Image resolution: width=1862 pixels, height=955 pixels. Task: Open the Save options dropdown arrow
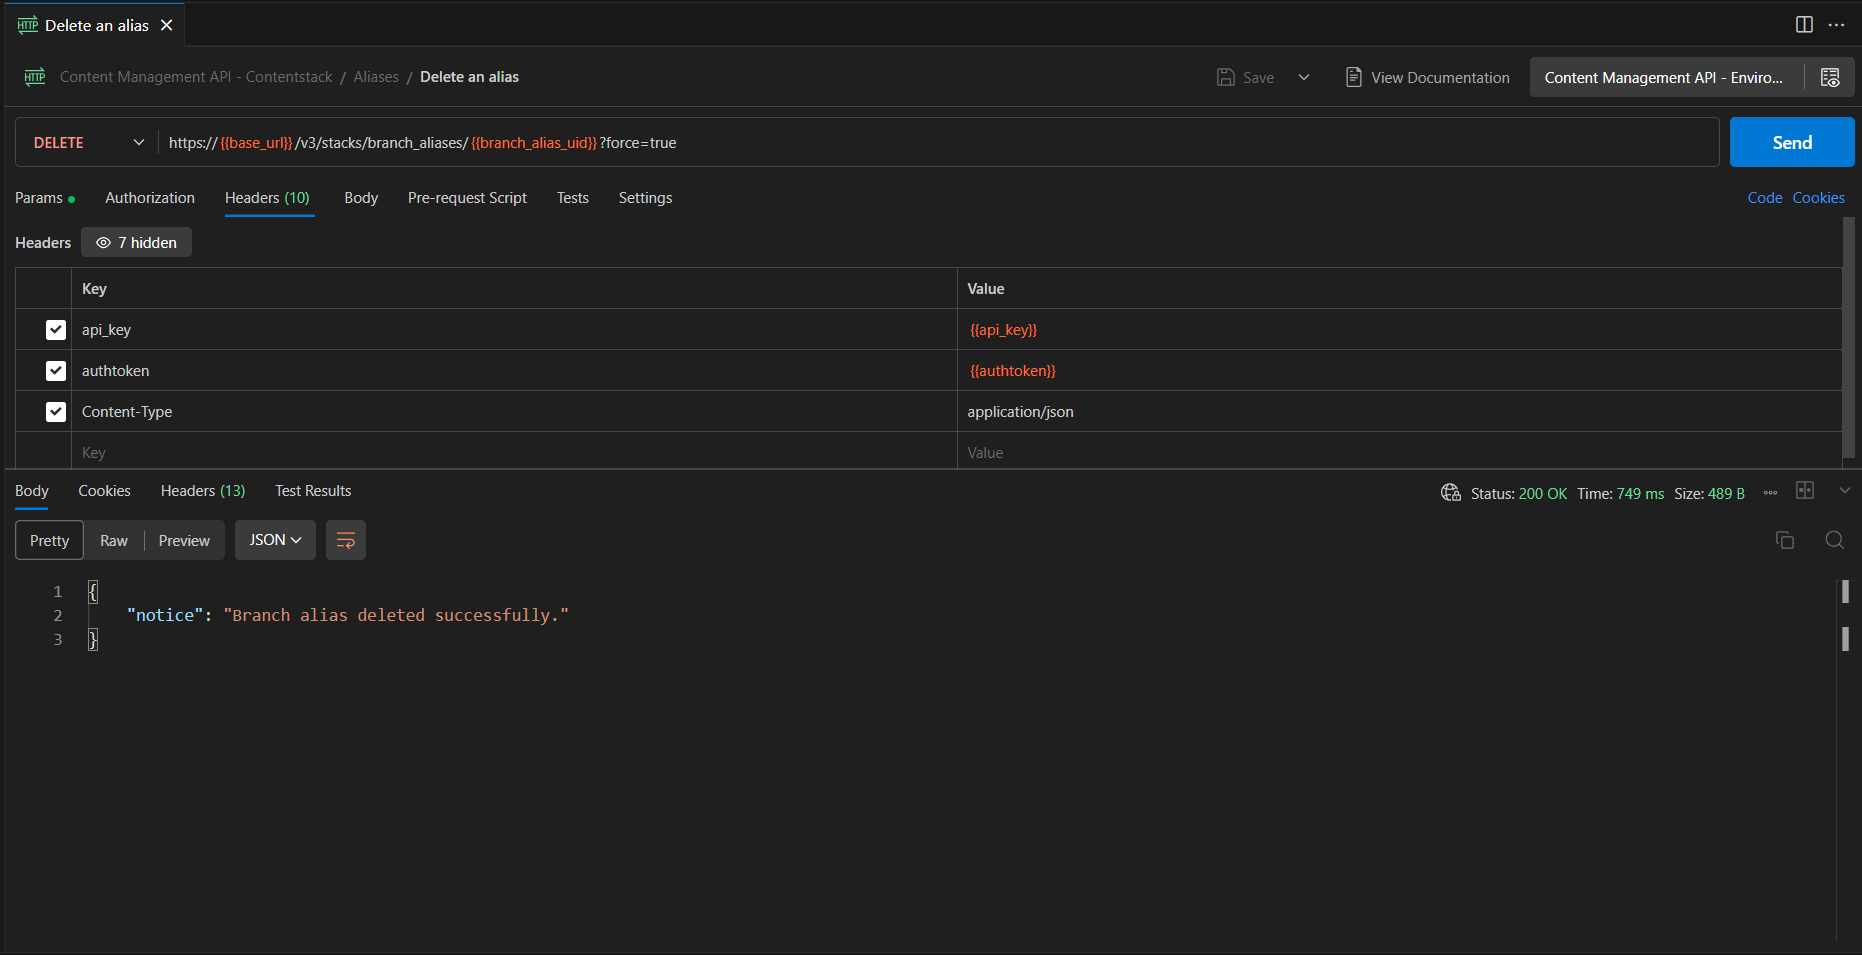1304,78
